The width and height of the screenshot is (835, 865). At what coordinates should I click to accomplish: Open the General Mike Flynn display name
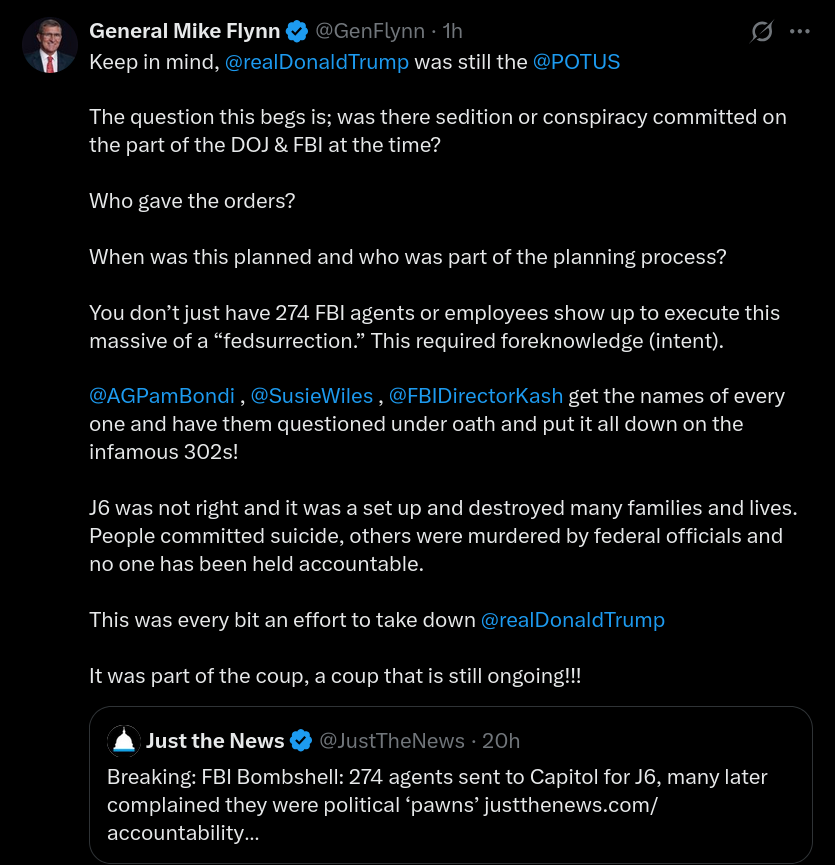(x=184, y=31)
